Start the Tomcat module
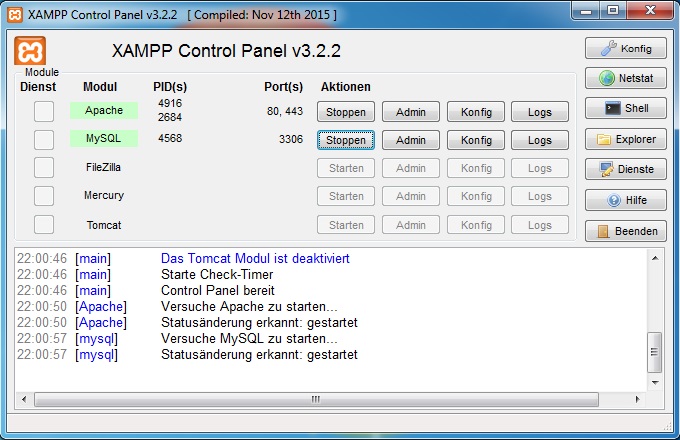 (346, 225)
